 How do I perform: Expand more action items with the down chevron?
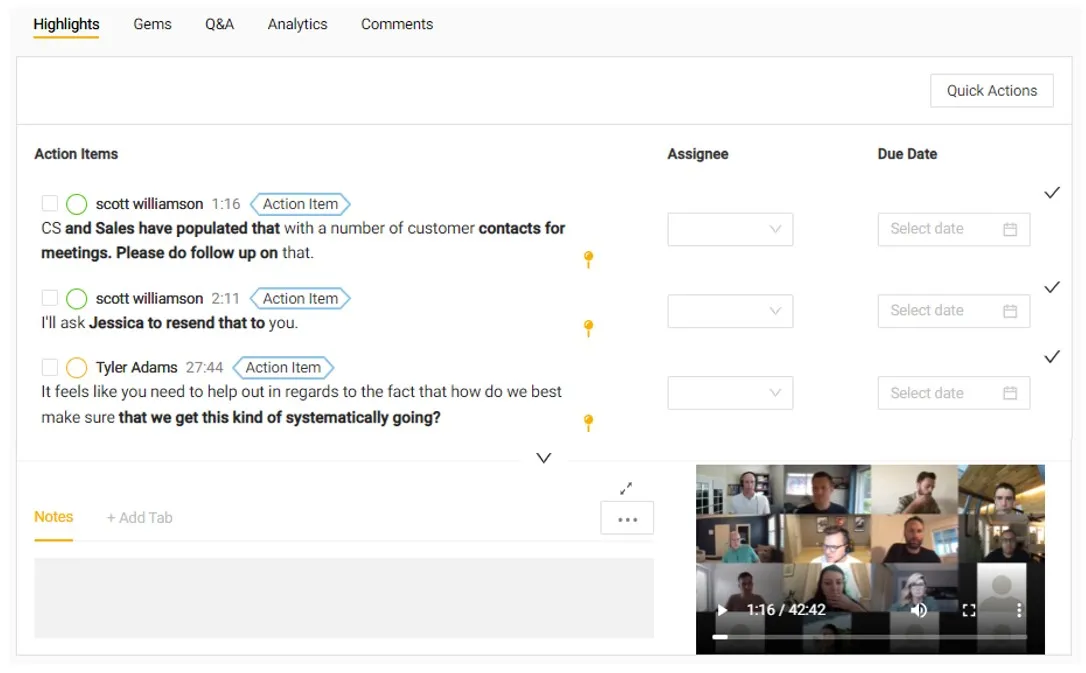(x=544, y=458)
